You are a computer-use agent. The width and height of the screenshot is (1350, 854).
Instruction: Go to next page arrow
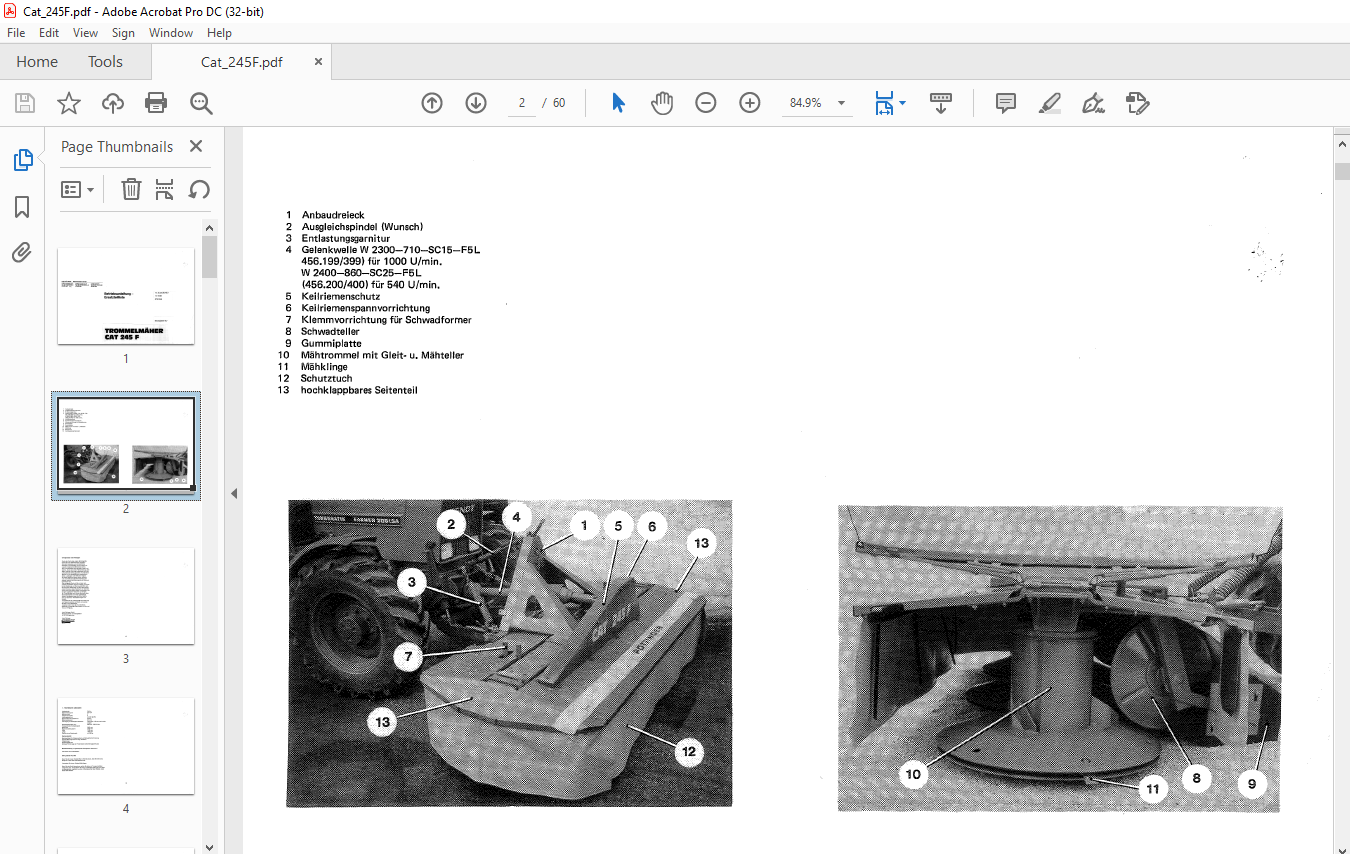tap(476, 103)
